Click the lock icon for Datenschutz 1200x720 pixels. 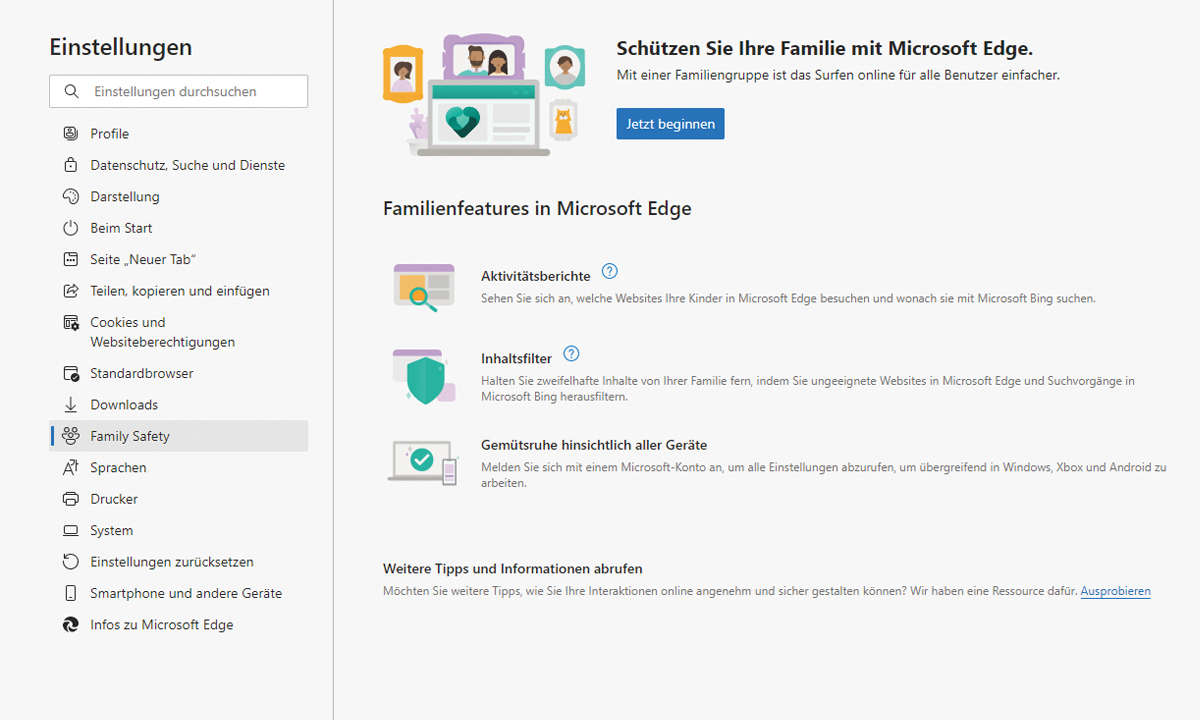click(x=70, y=165)
